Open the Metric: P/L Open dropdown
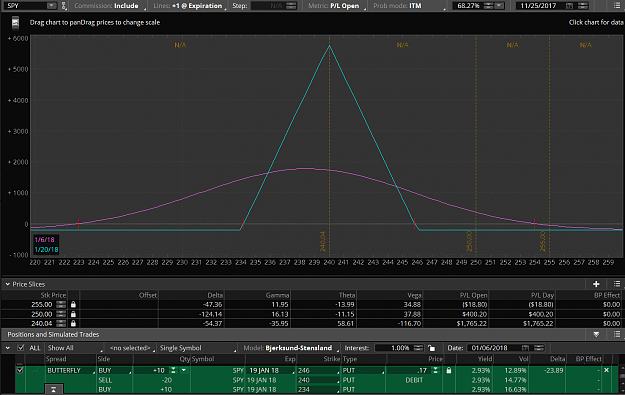The height and width of the screenshot is (395, 625). [x=336, y=6]
